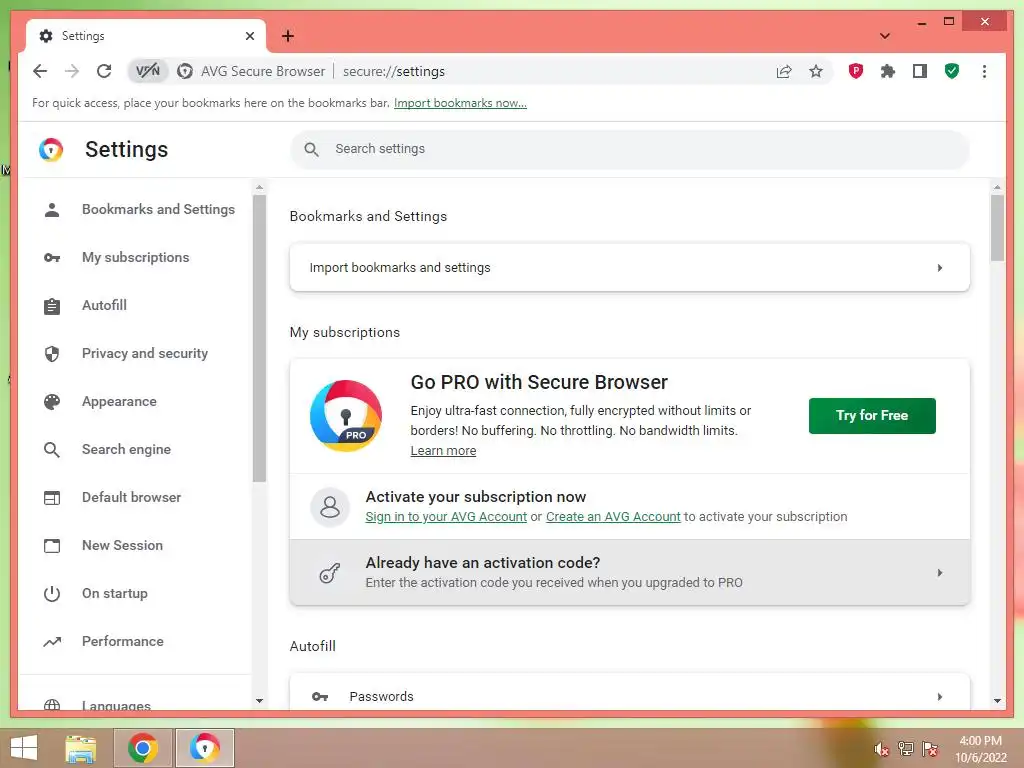
Task: Select Search engine in sidebar
Action: (x=126, y=449)
